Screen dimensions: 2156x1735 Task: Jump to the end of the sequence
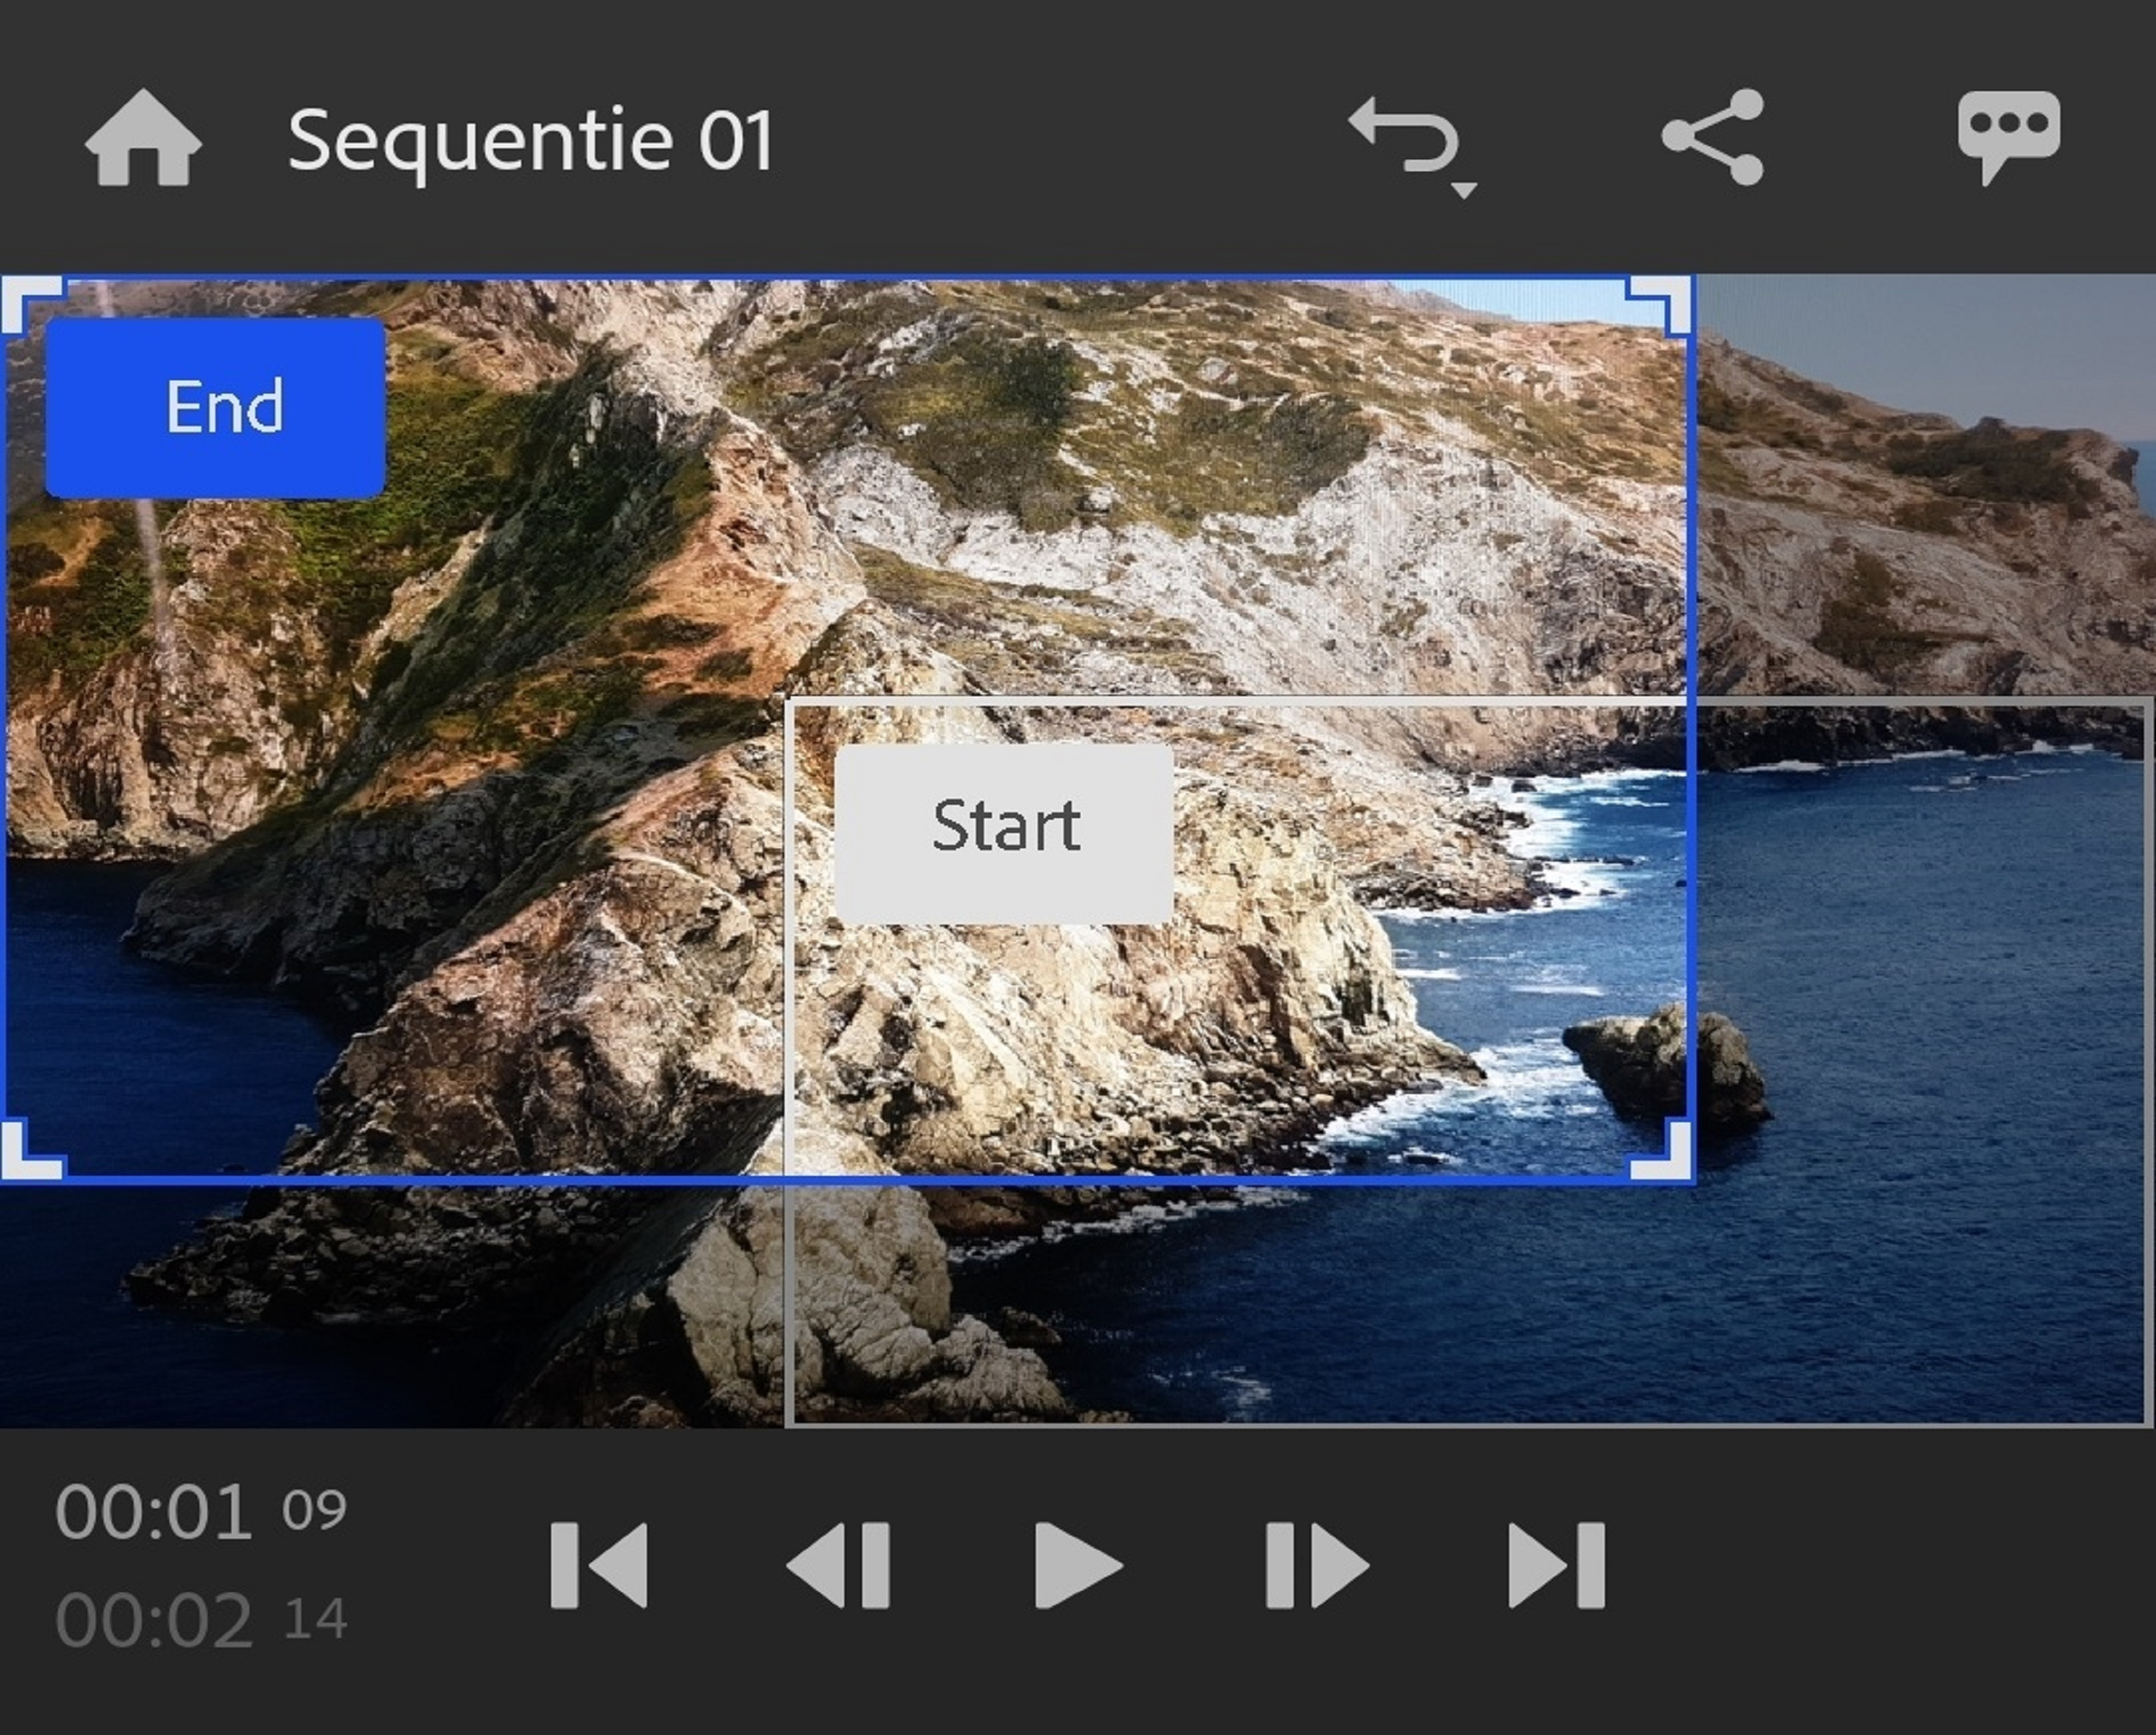click(x=1556, y=1566)
